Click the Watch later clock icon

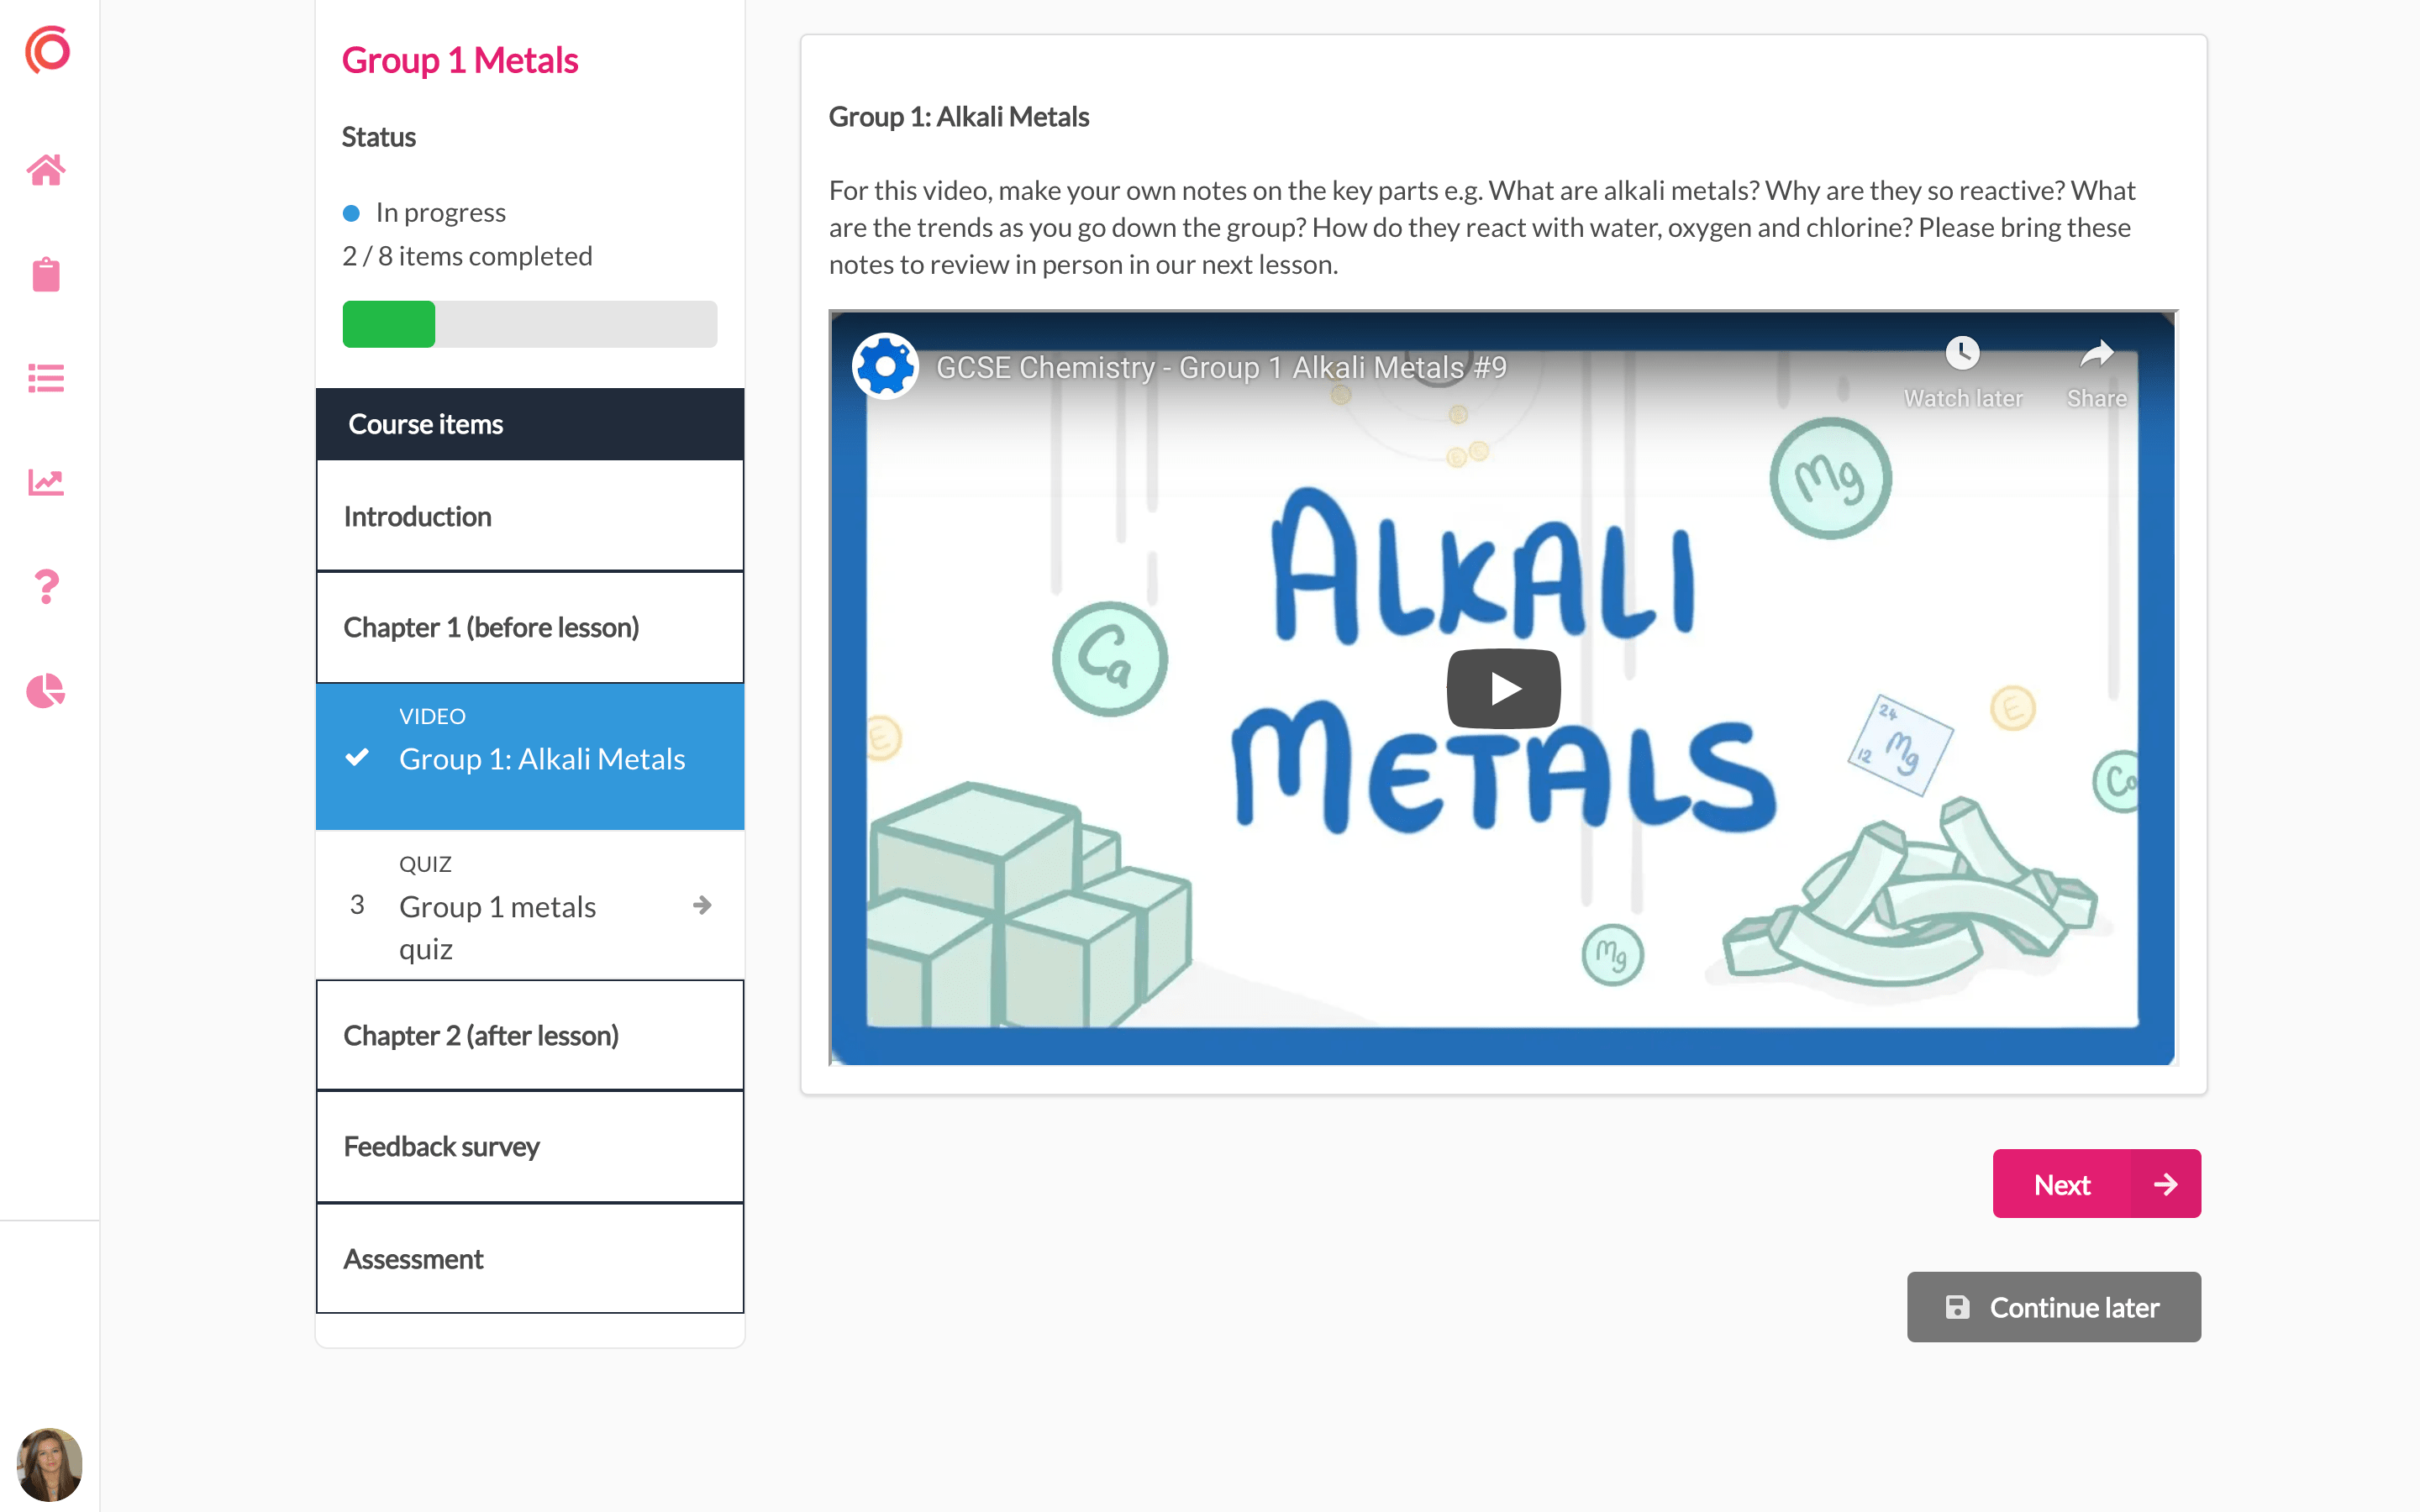coord(1962,353)
